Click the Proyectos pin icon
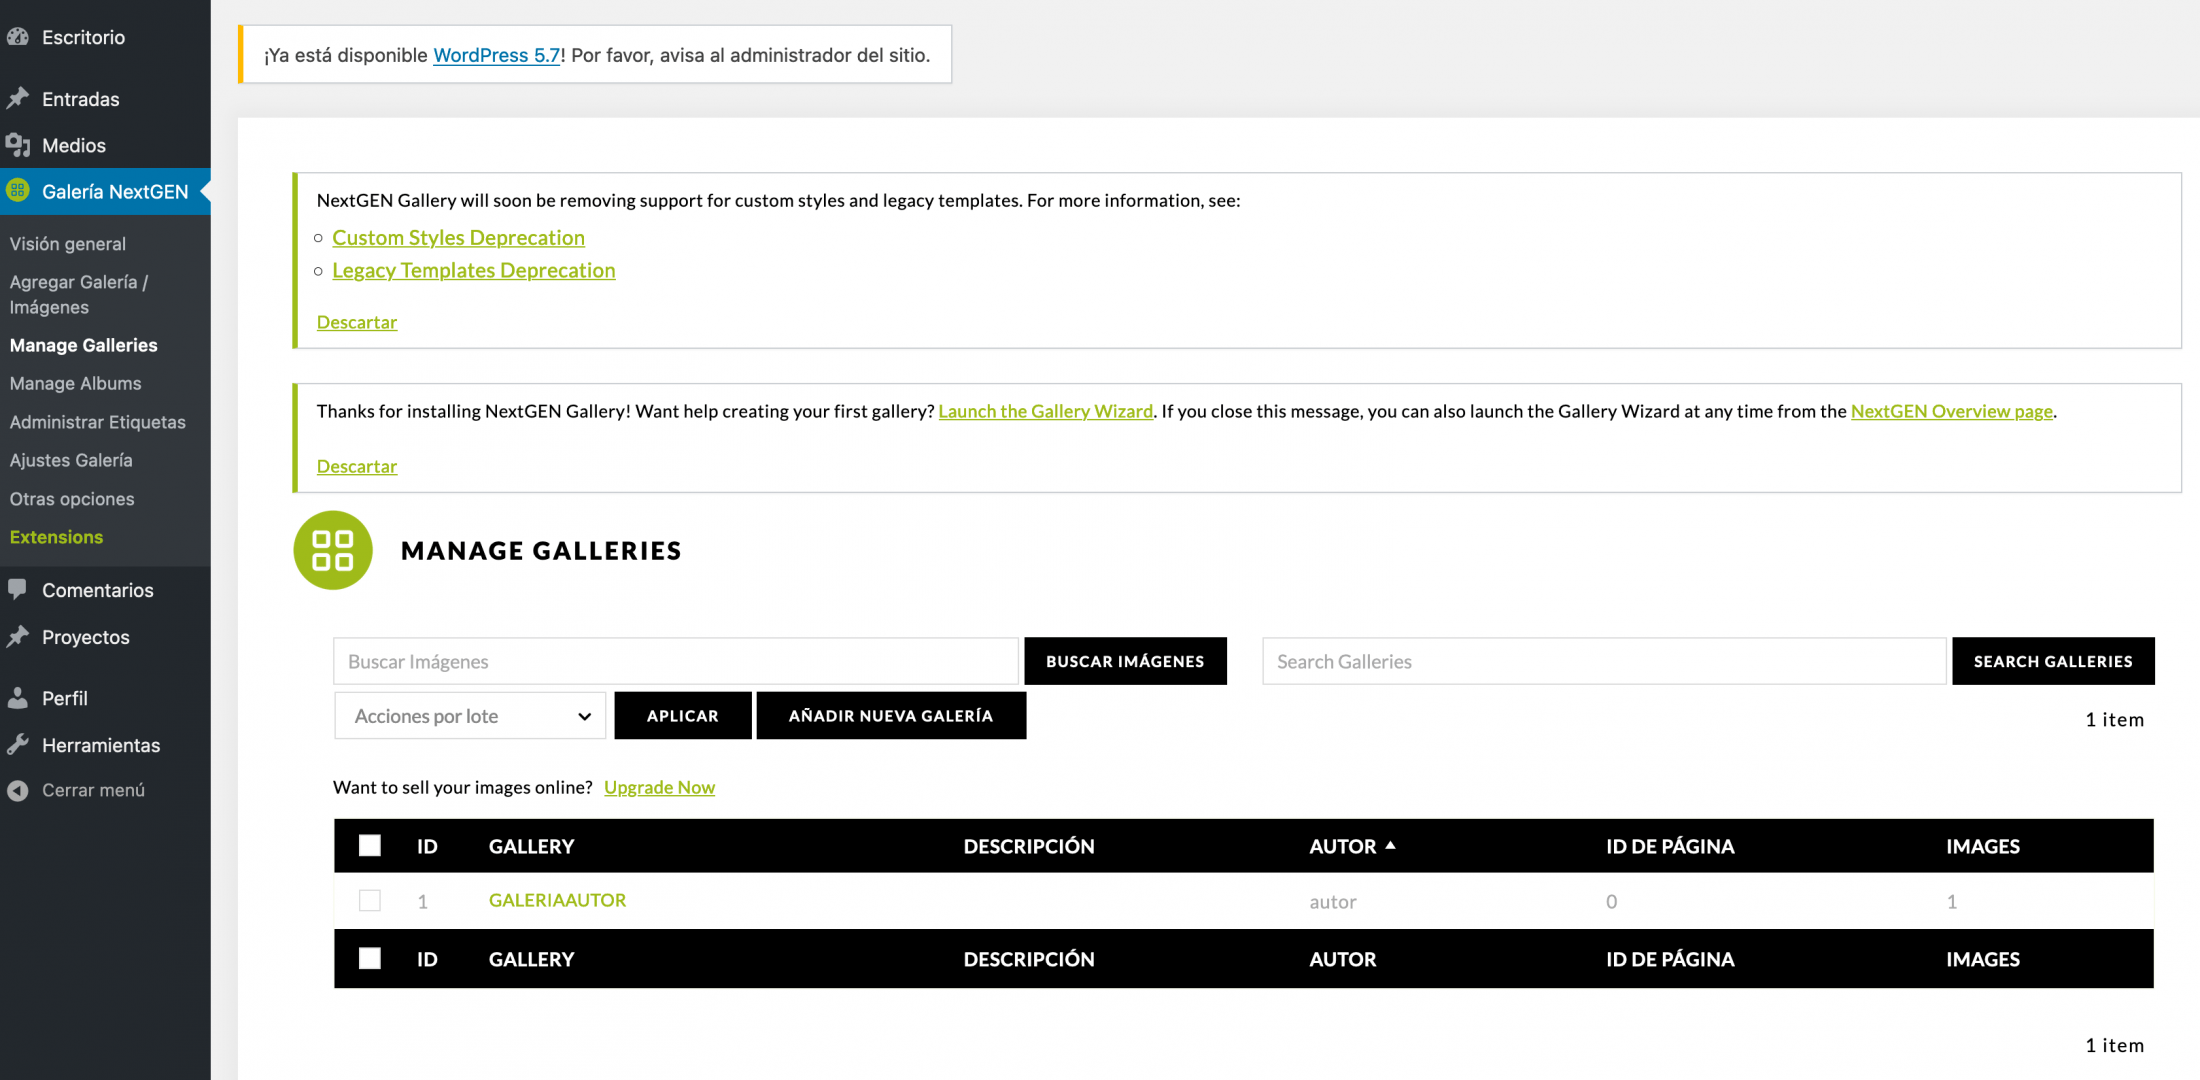The image size is (2200, 1080). point(17,636)
